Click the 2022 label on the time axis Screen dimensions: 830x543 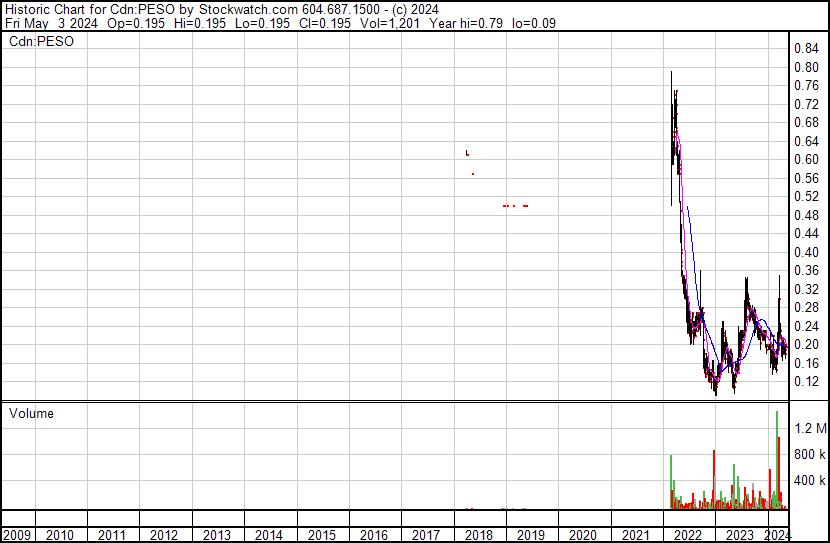(687, 535)
